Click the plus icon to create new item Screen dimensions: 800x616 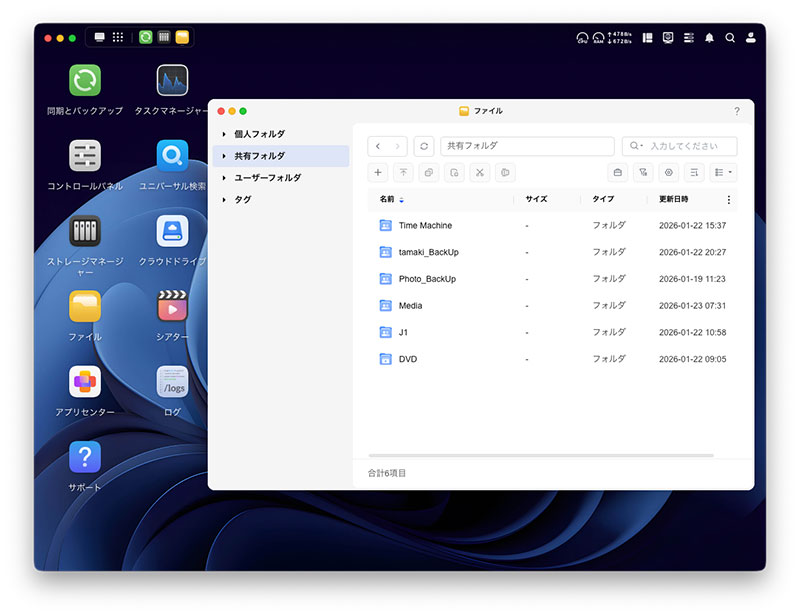[378, 172]
